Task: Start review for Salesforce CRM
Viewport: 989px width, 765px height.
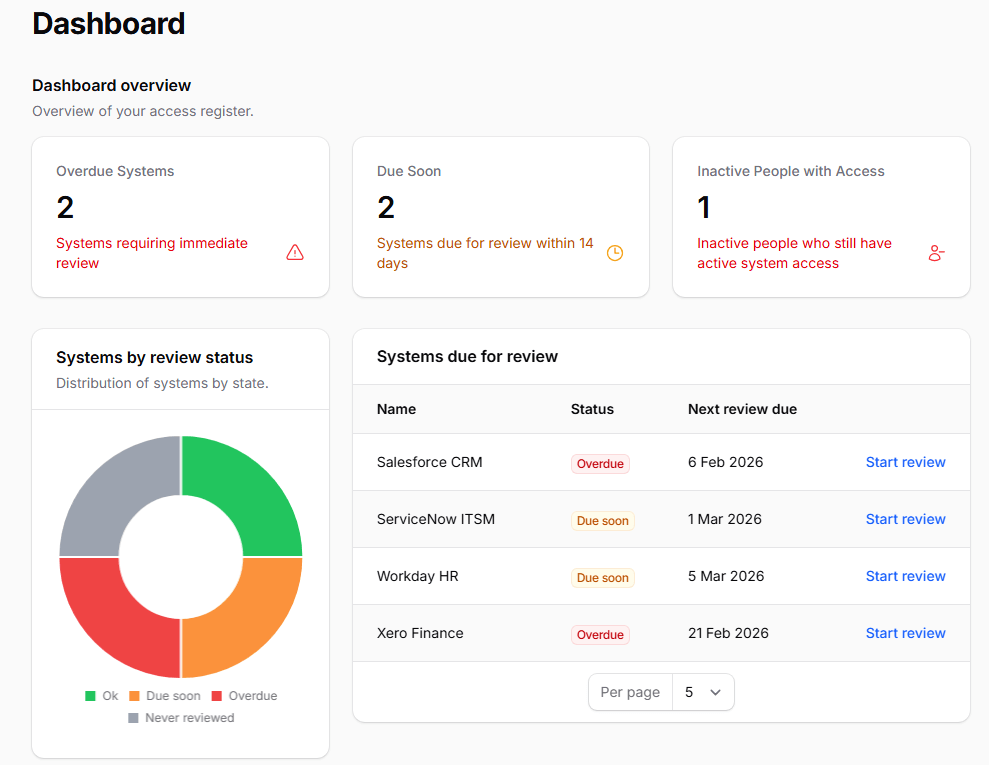Action: pos(905,462)
